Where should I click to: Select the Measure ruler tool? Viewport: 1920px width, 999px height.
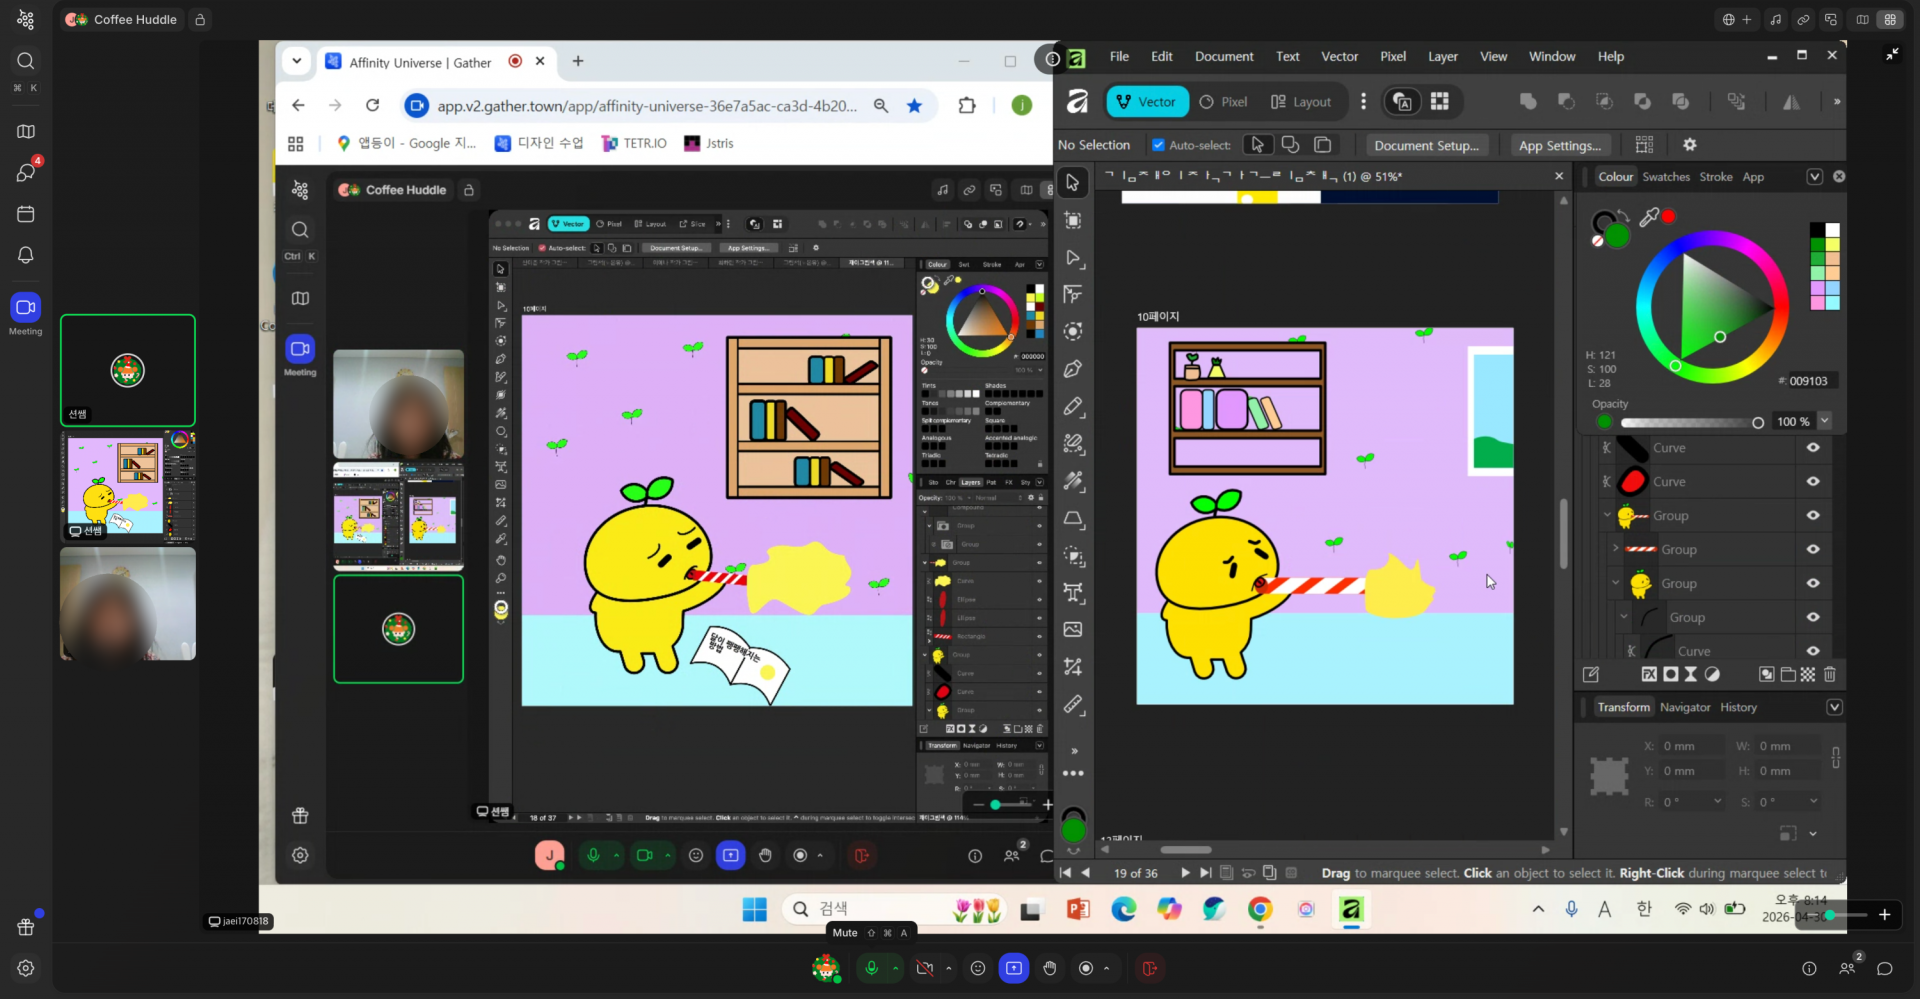coord(1072,704)
